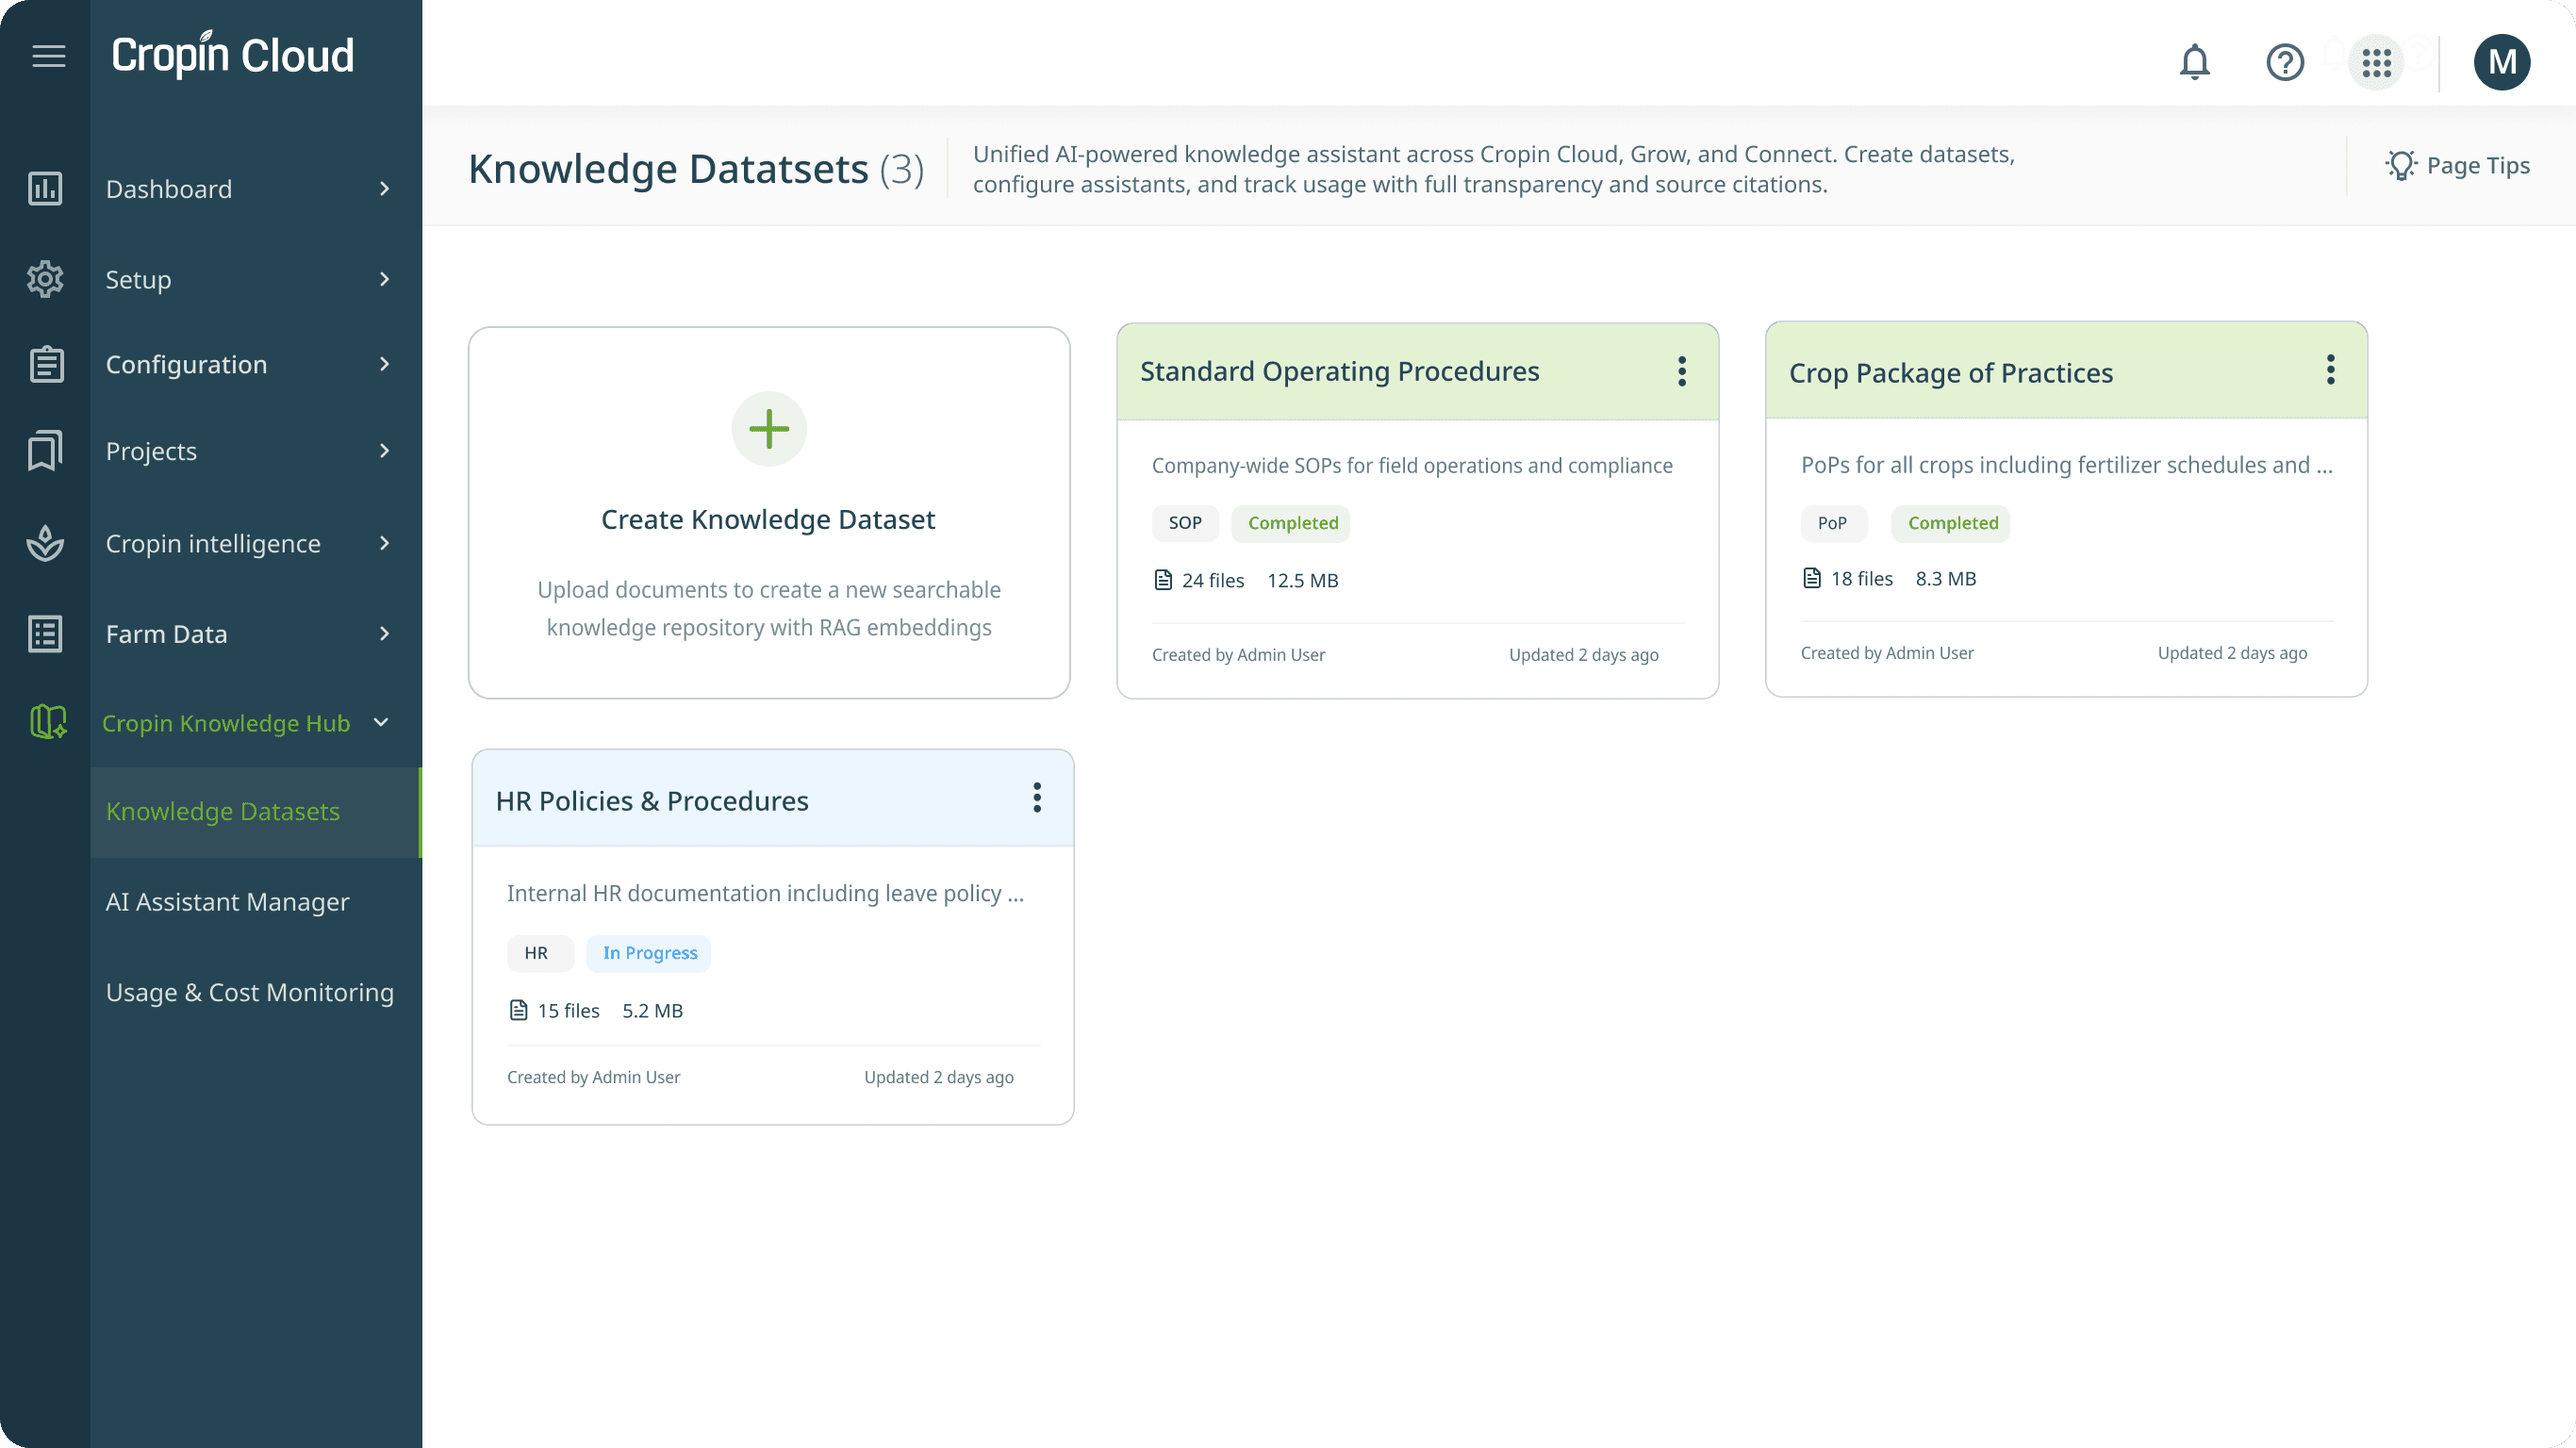This screenshot has width=2576, height=1448.
Task: Open options menu for Crop Package of Practices
Action: [x=2331, y=370]
